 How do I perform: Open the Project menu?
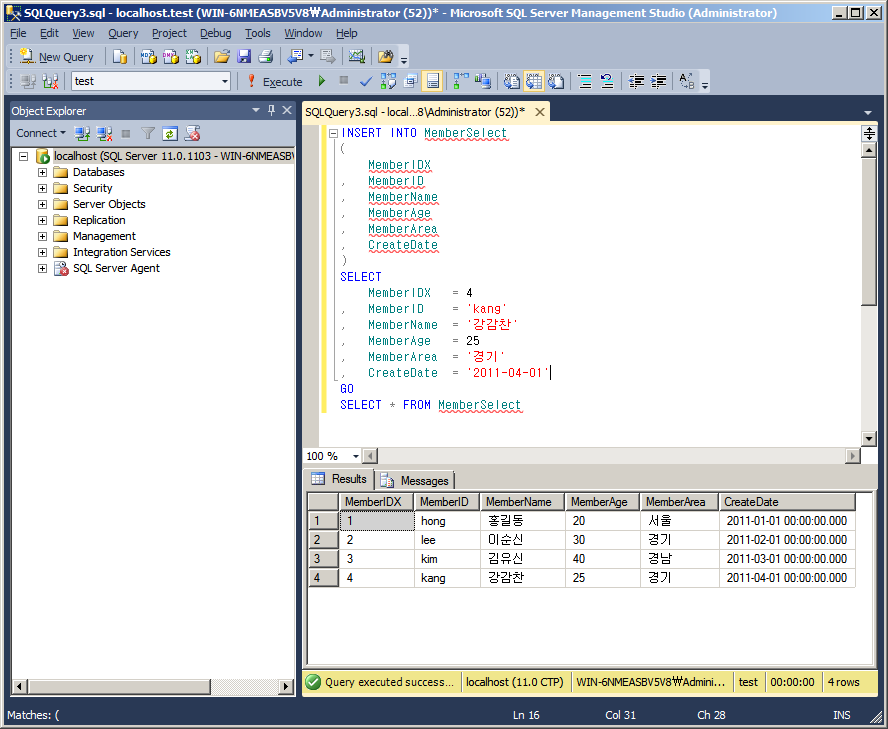tap(169, 33)
